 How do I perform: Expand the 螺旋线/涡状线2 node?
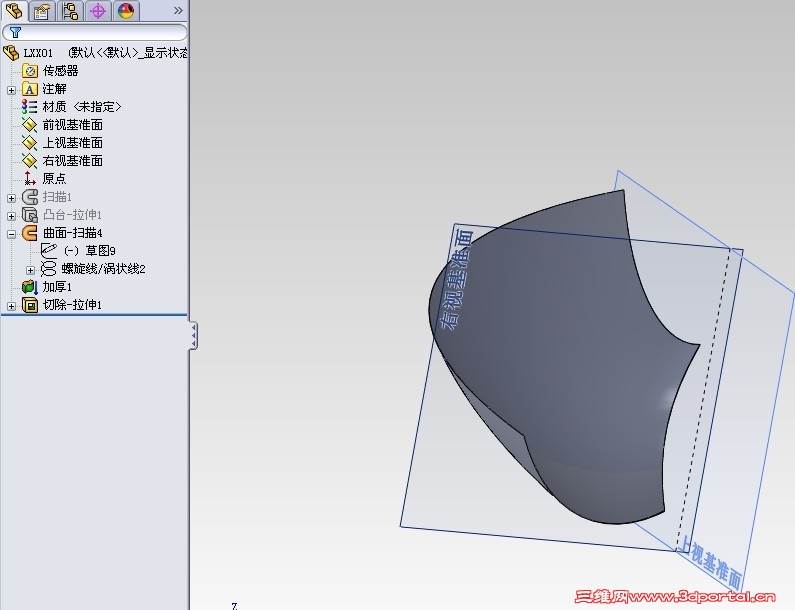tap(30, 270)
